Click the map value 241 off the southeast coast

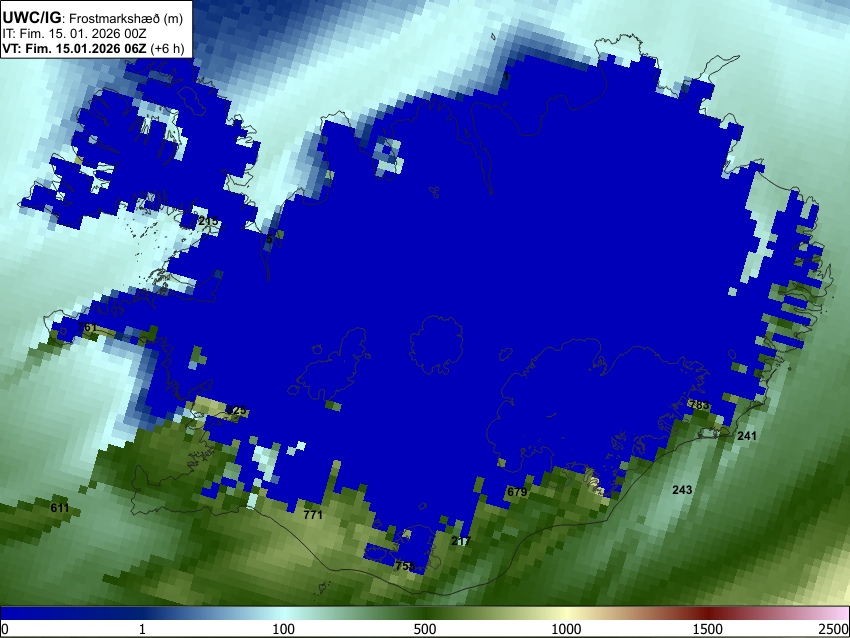click(x=746, y=435)
